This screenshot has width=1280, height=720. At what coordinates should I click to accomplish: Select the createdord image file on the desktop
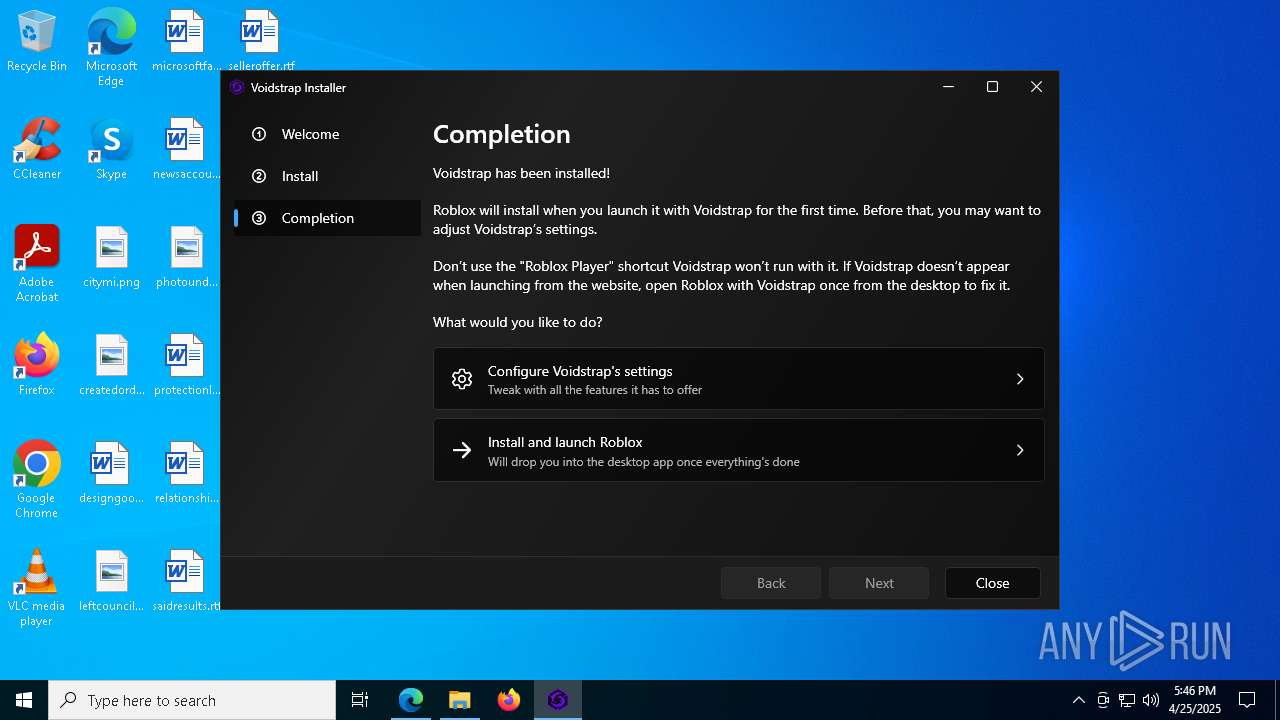click(x=111, y=365)
